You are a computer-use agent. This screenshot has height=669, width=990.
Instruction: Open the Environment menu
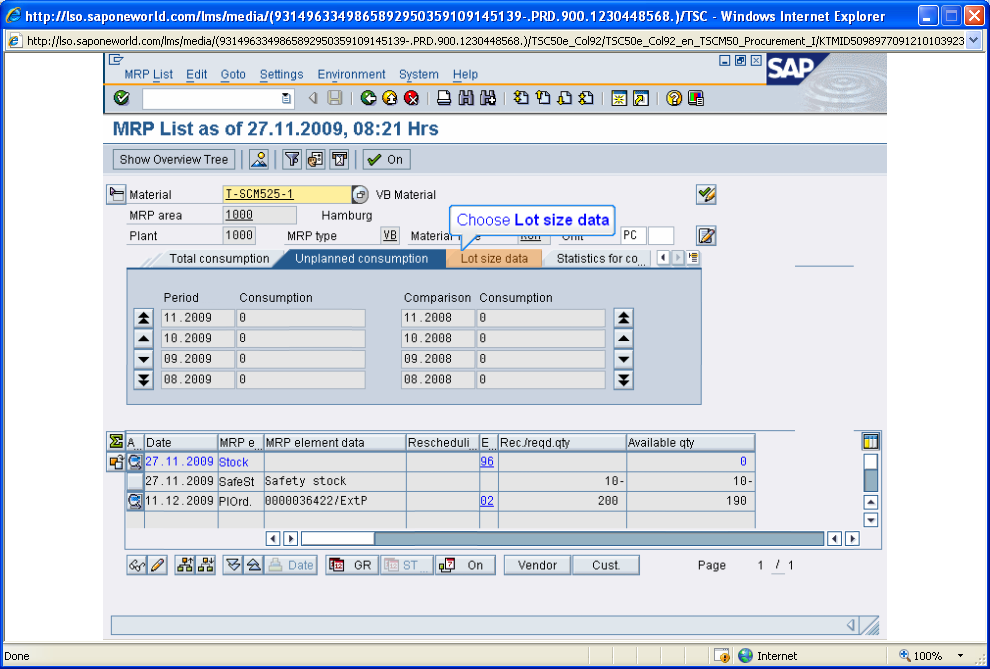351,74
